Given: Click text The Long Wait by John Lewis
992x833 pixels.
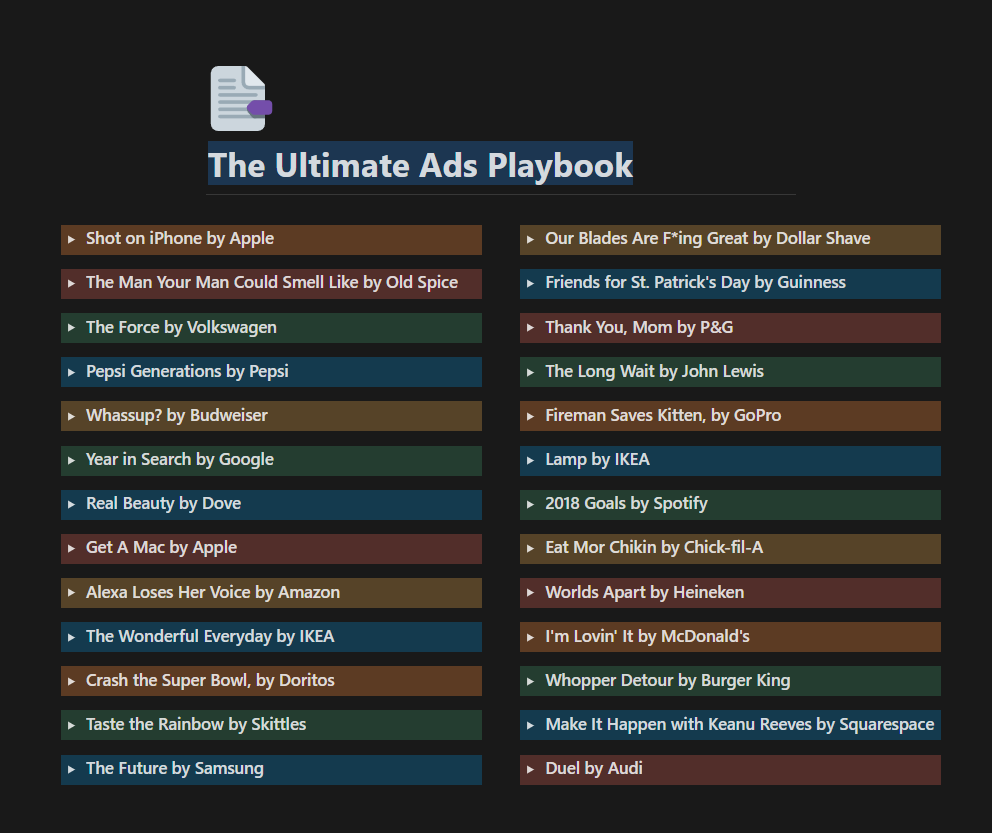Looking at the screenshot, I should [654, 371].
